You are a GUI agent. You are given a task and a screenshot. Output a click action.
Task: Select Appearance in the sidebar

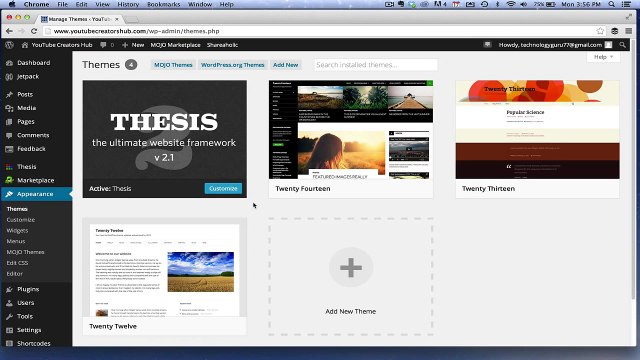(36, 194)
